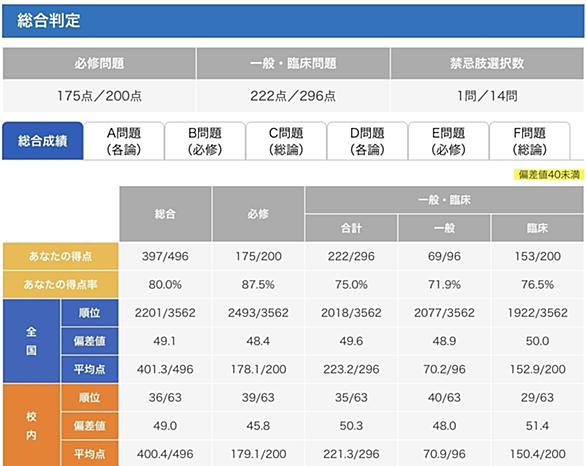Select the 178.1/200 average cell
This screenshot has width=586, height=466.
[258, 370]
